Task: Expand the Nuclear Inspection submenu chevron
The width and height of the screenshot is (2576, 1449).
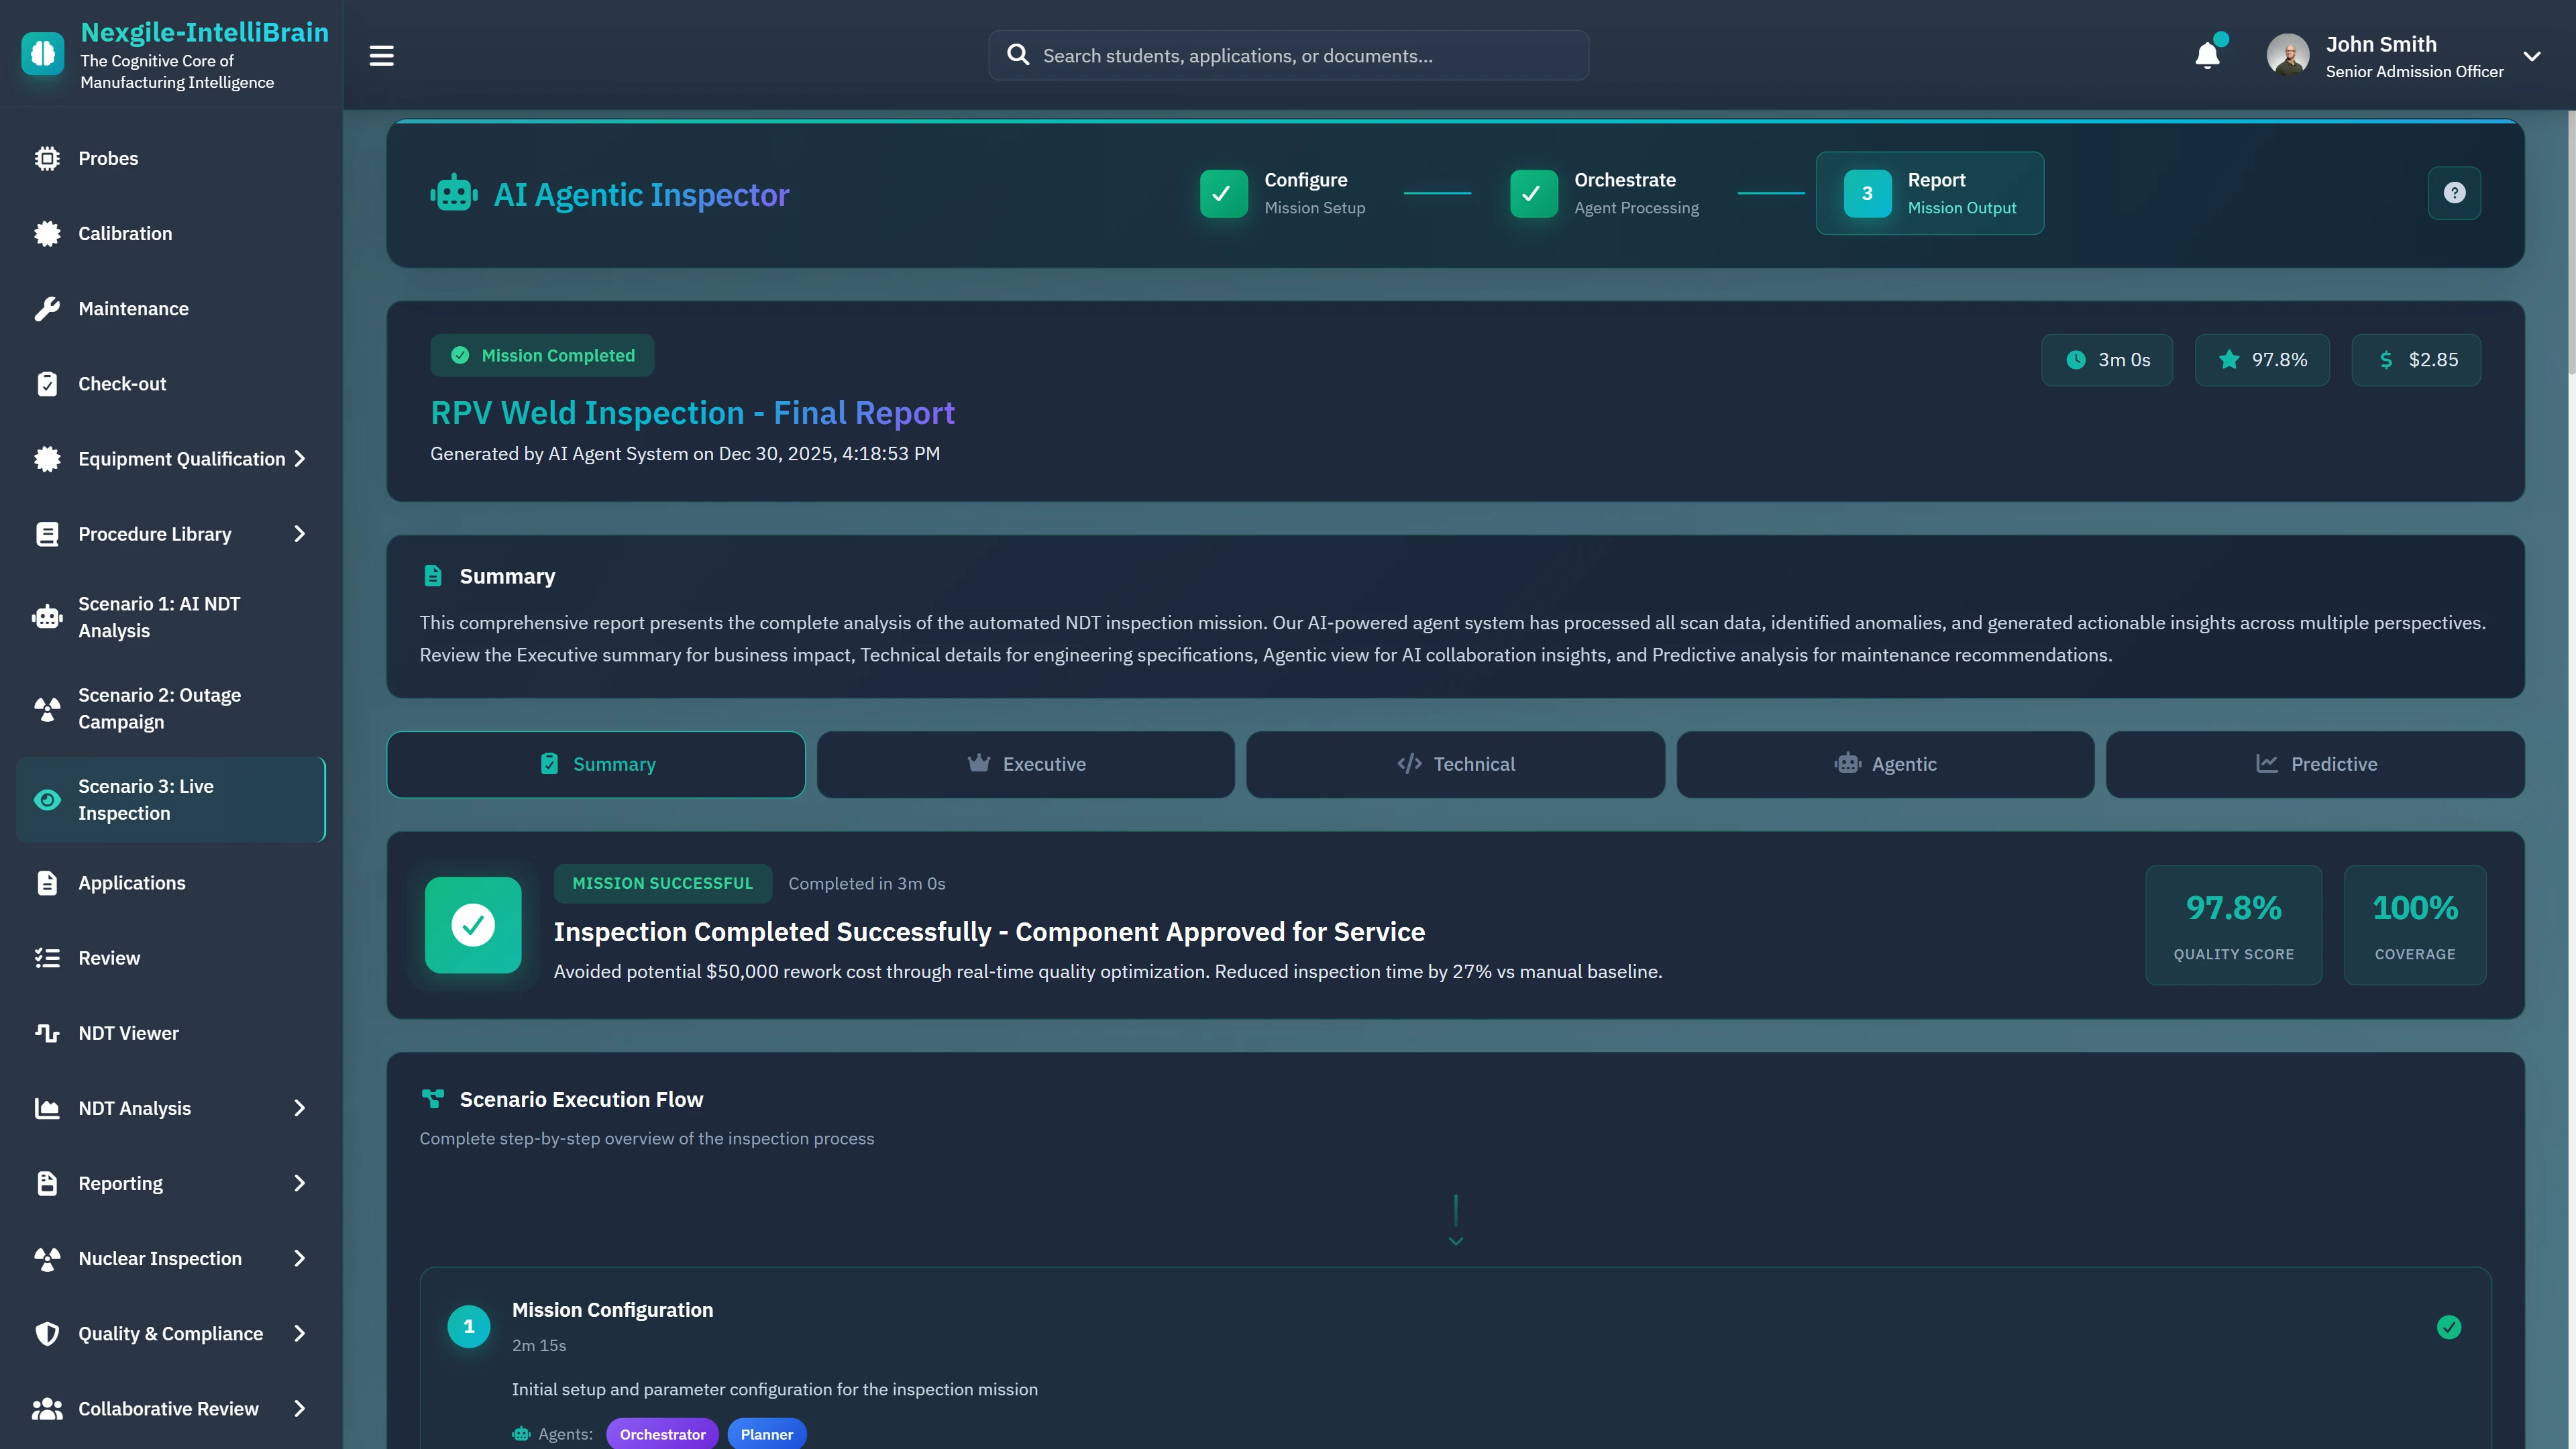Action: pos(299,1258)
